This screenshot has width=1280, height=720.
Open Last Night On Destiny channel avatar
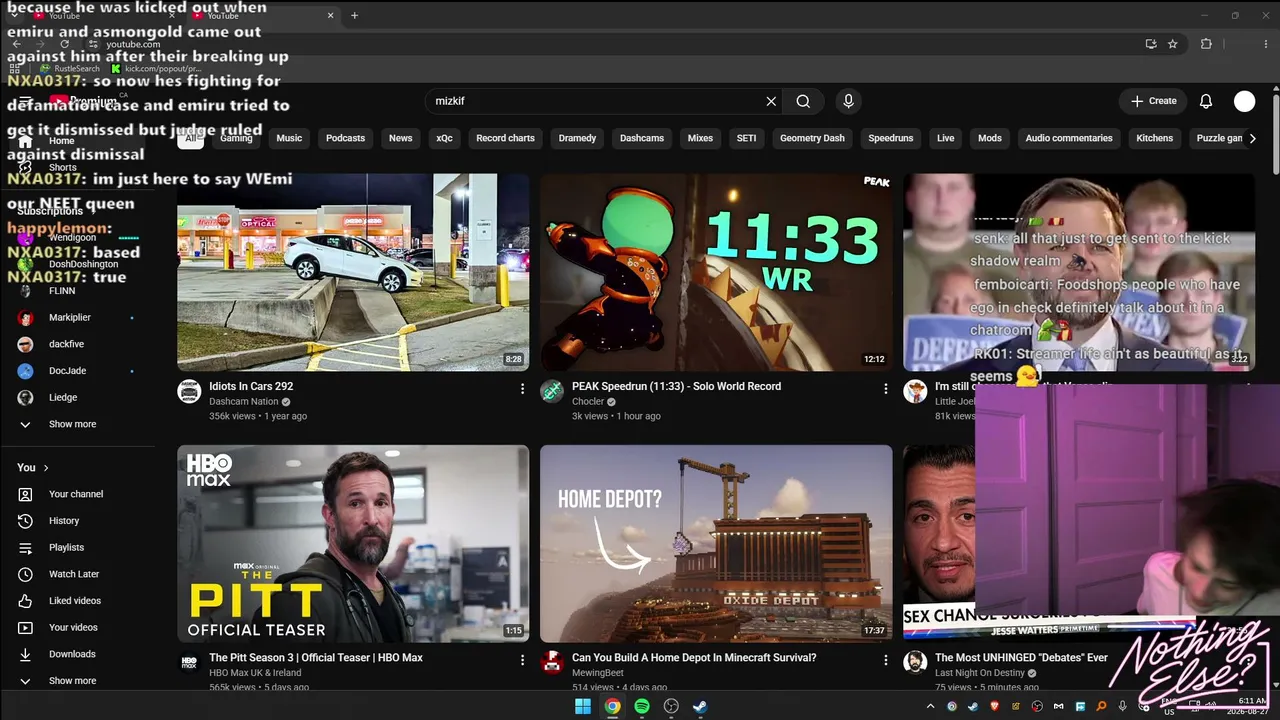(915, 663)
